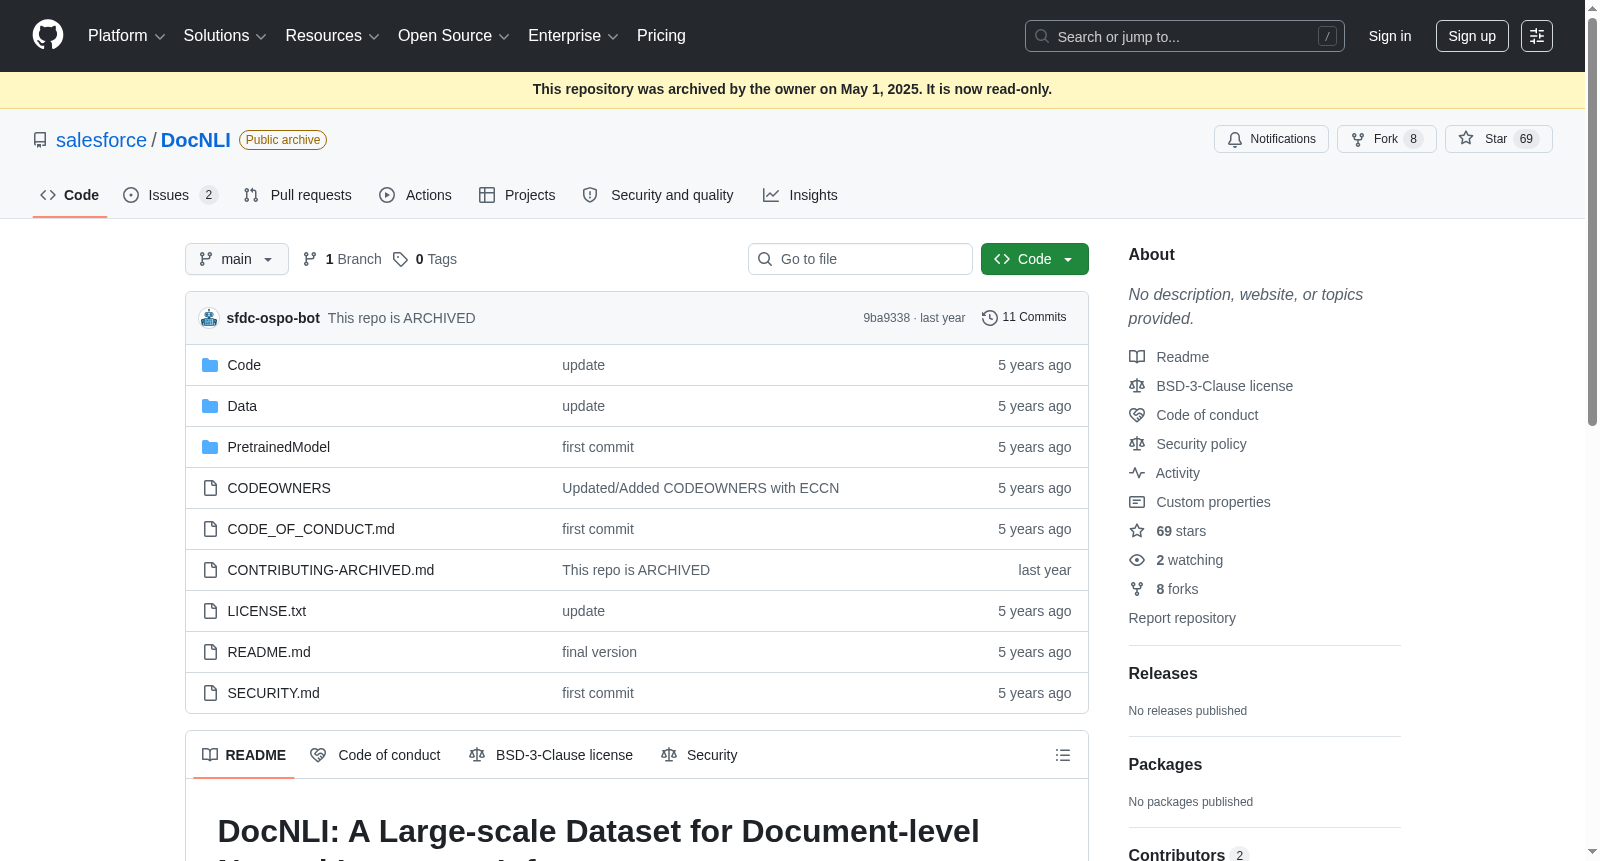The image size is (1600, 861).
Task: Fork the DocNLI repository
Action: 1387,139
